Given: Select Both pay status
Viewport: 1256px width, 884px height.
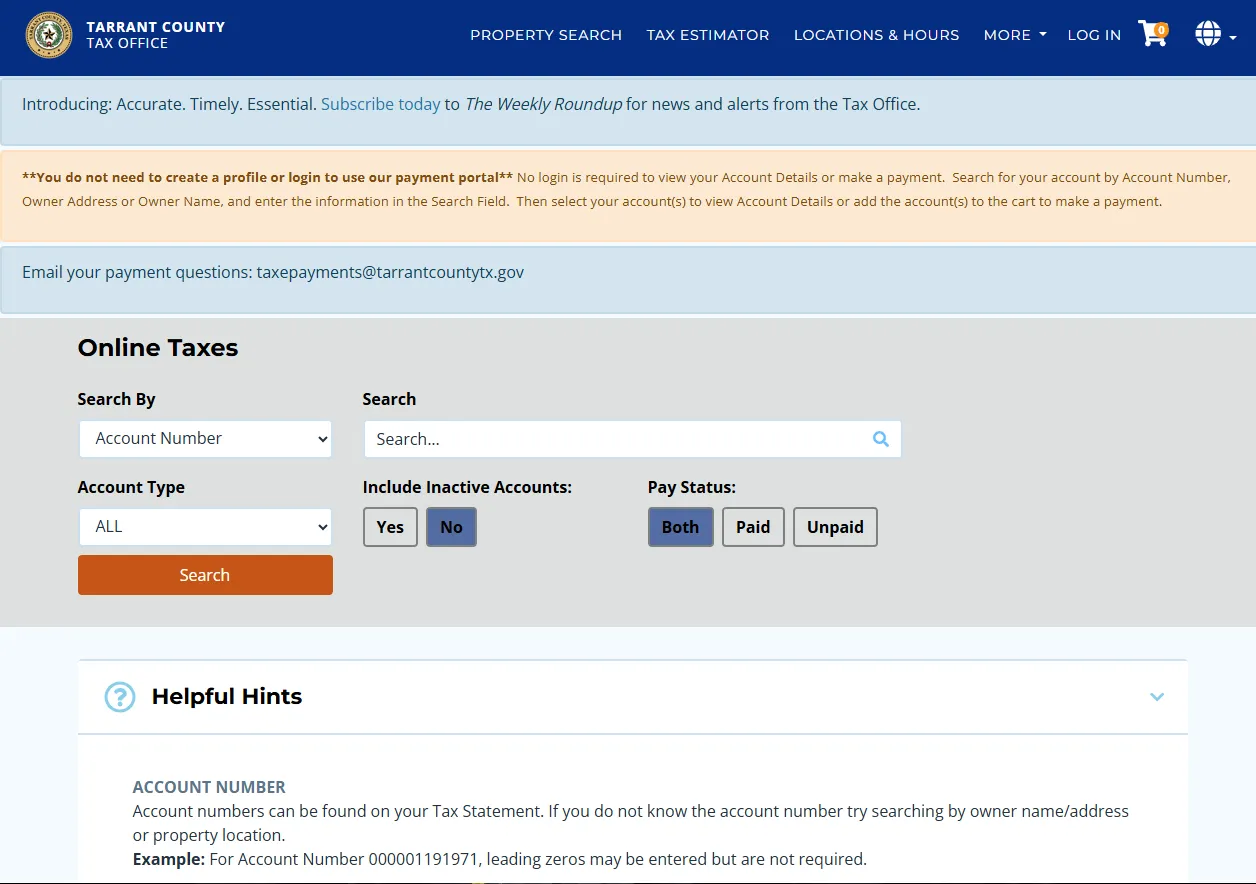Looking at the screenshot, I should click(681, 527).
